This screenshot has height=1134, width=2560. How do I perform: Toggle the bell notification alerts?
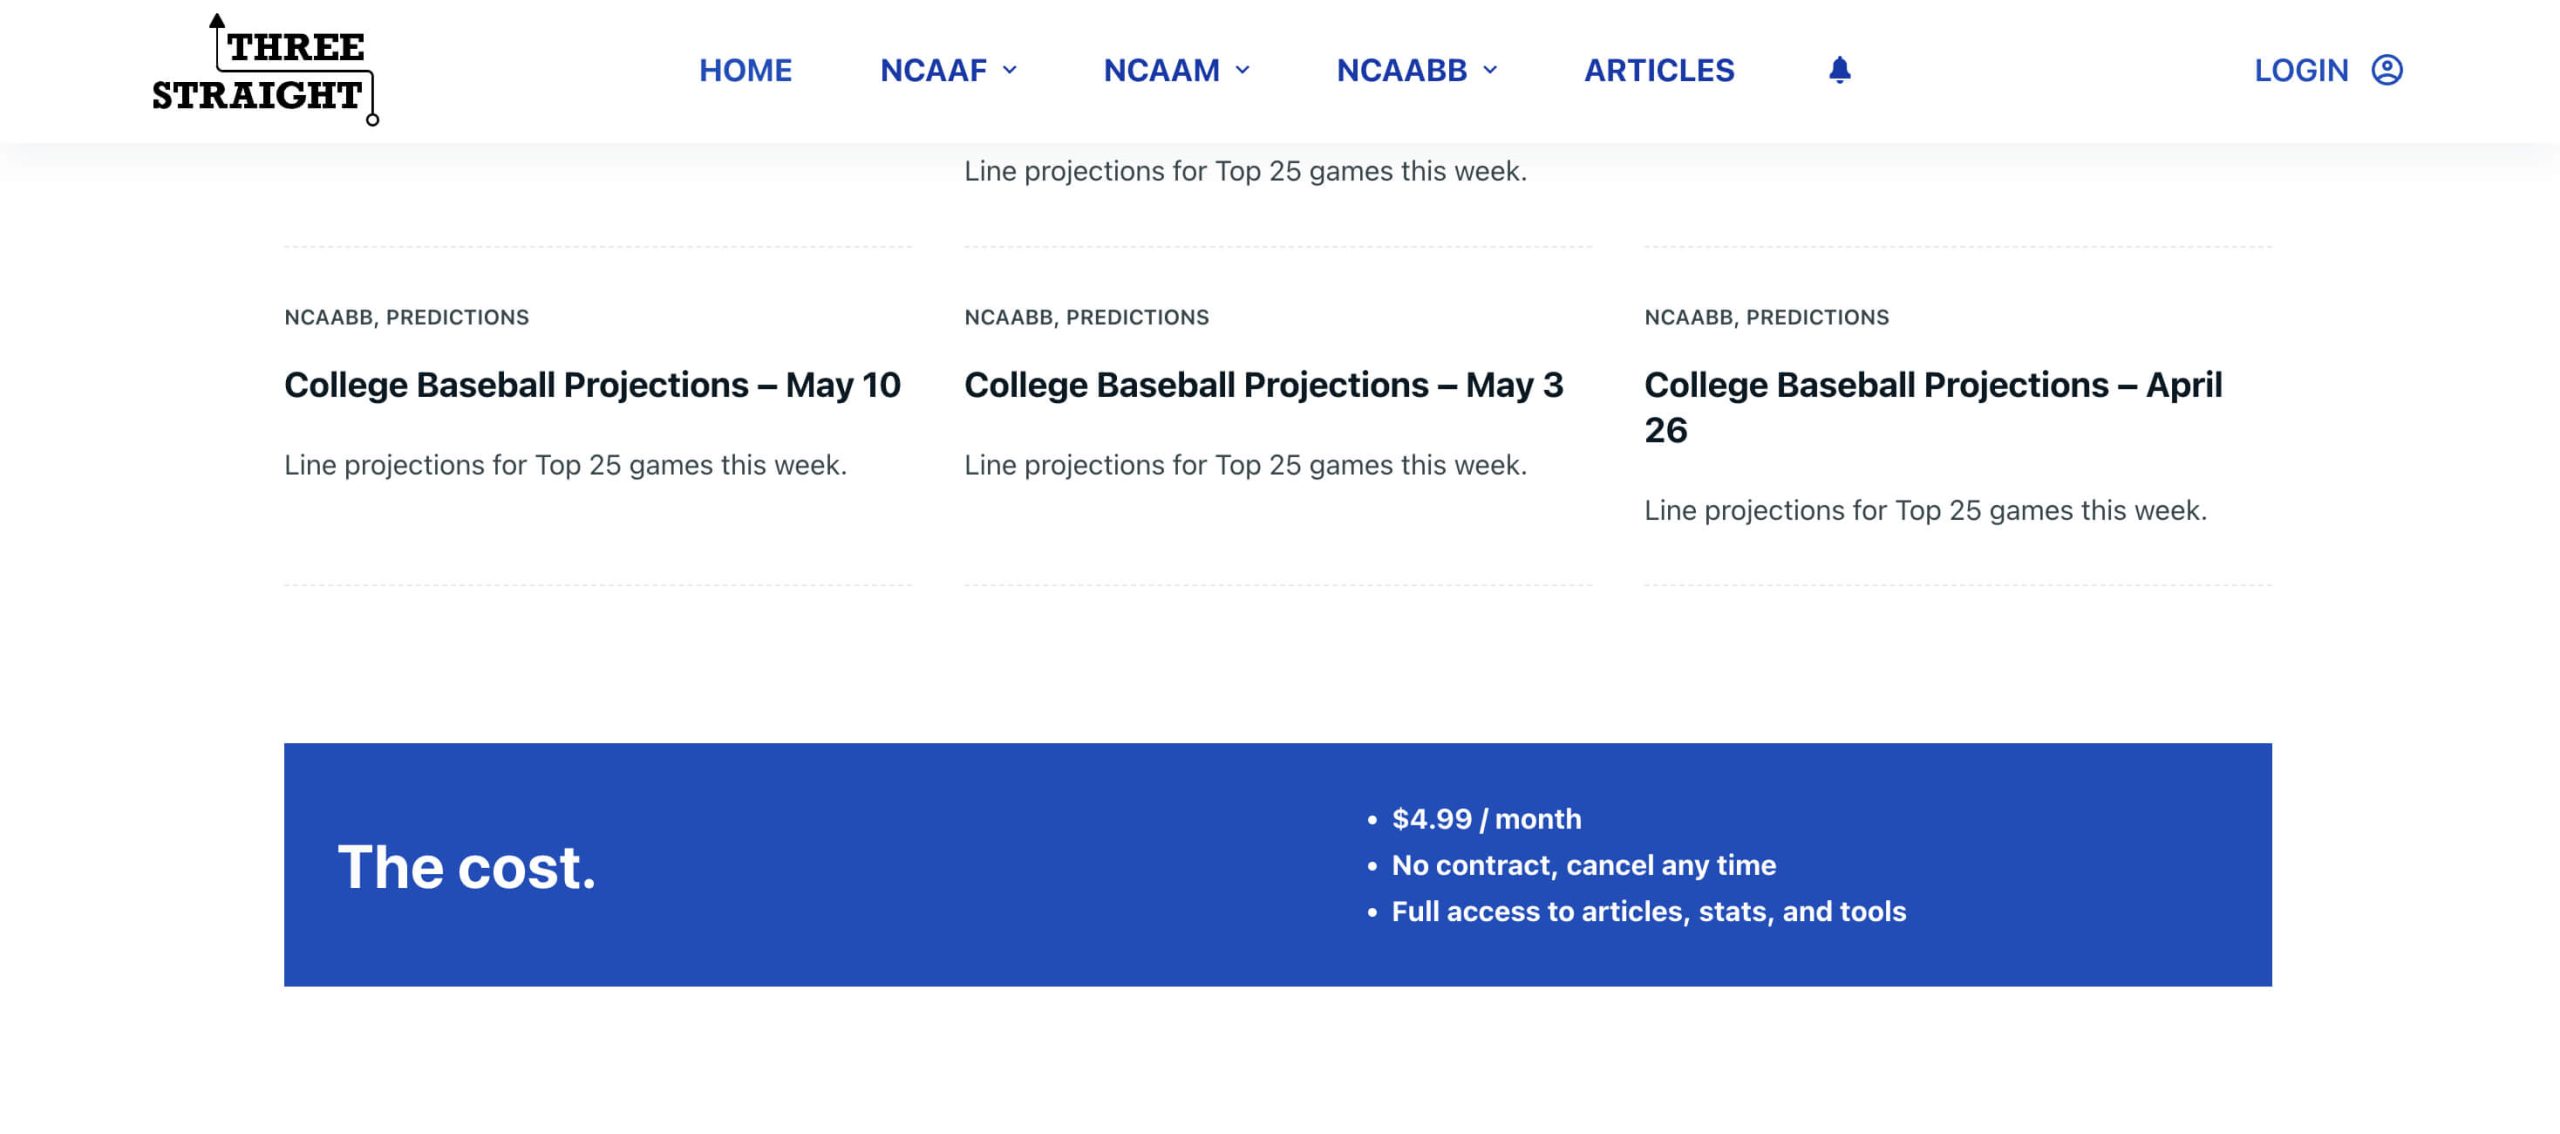[x=1838, y=70]
